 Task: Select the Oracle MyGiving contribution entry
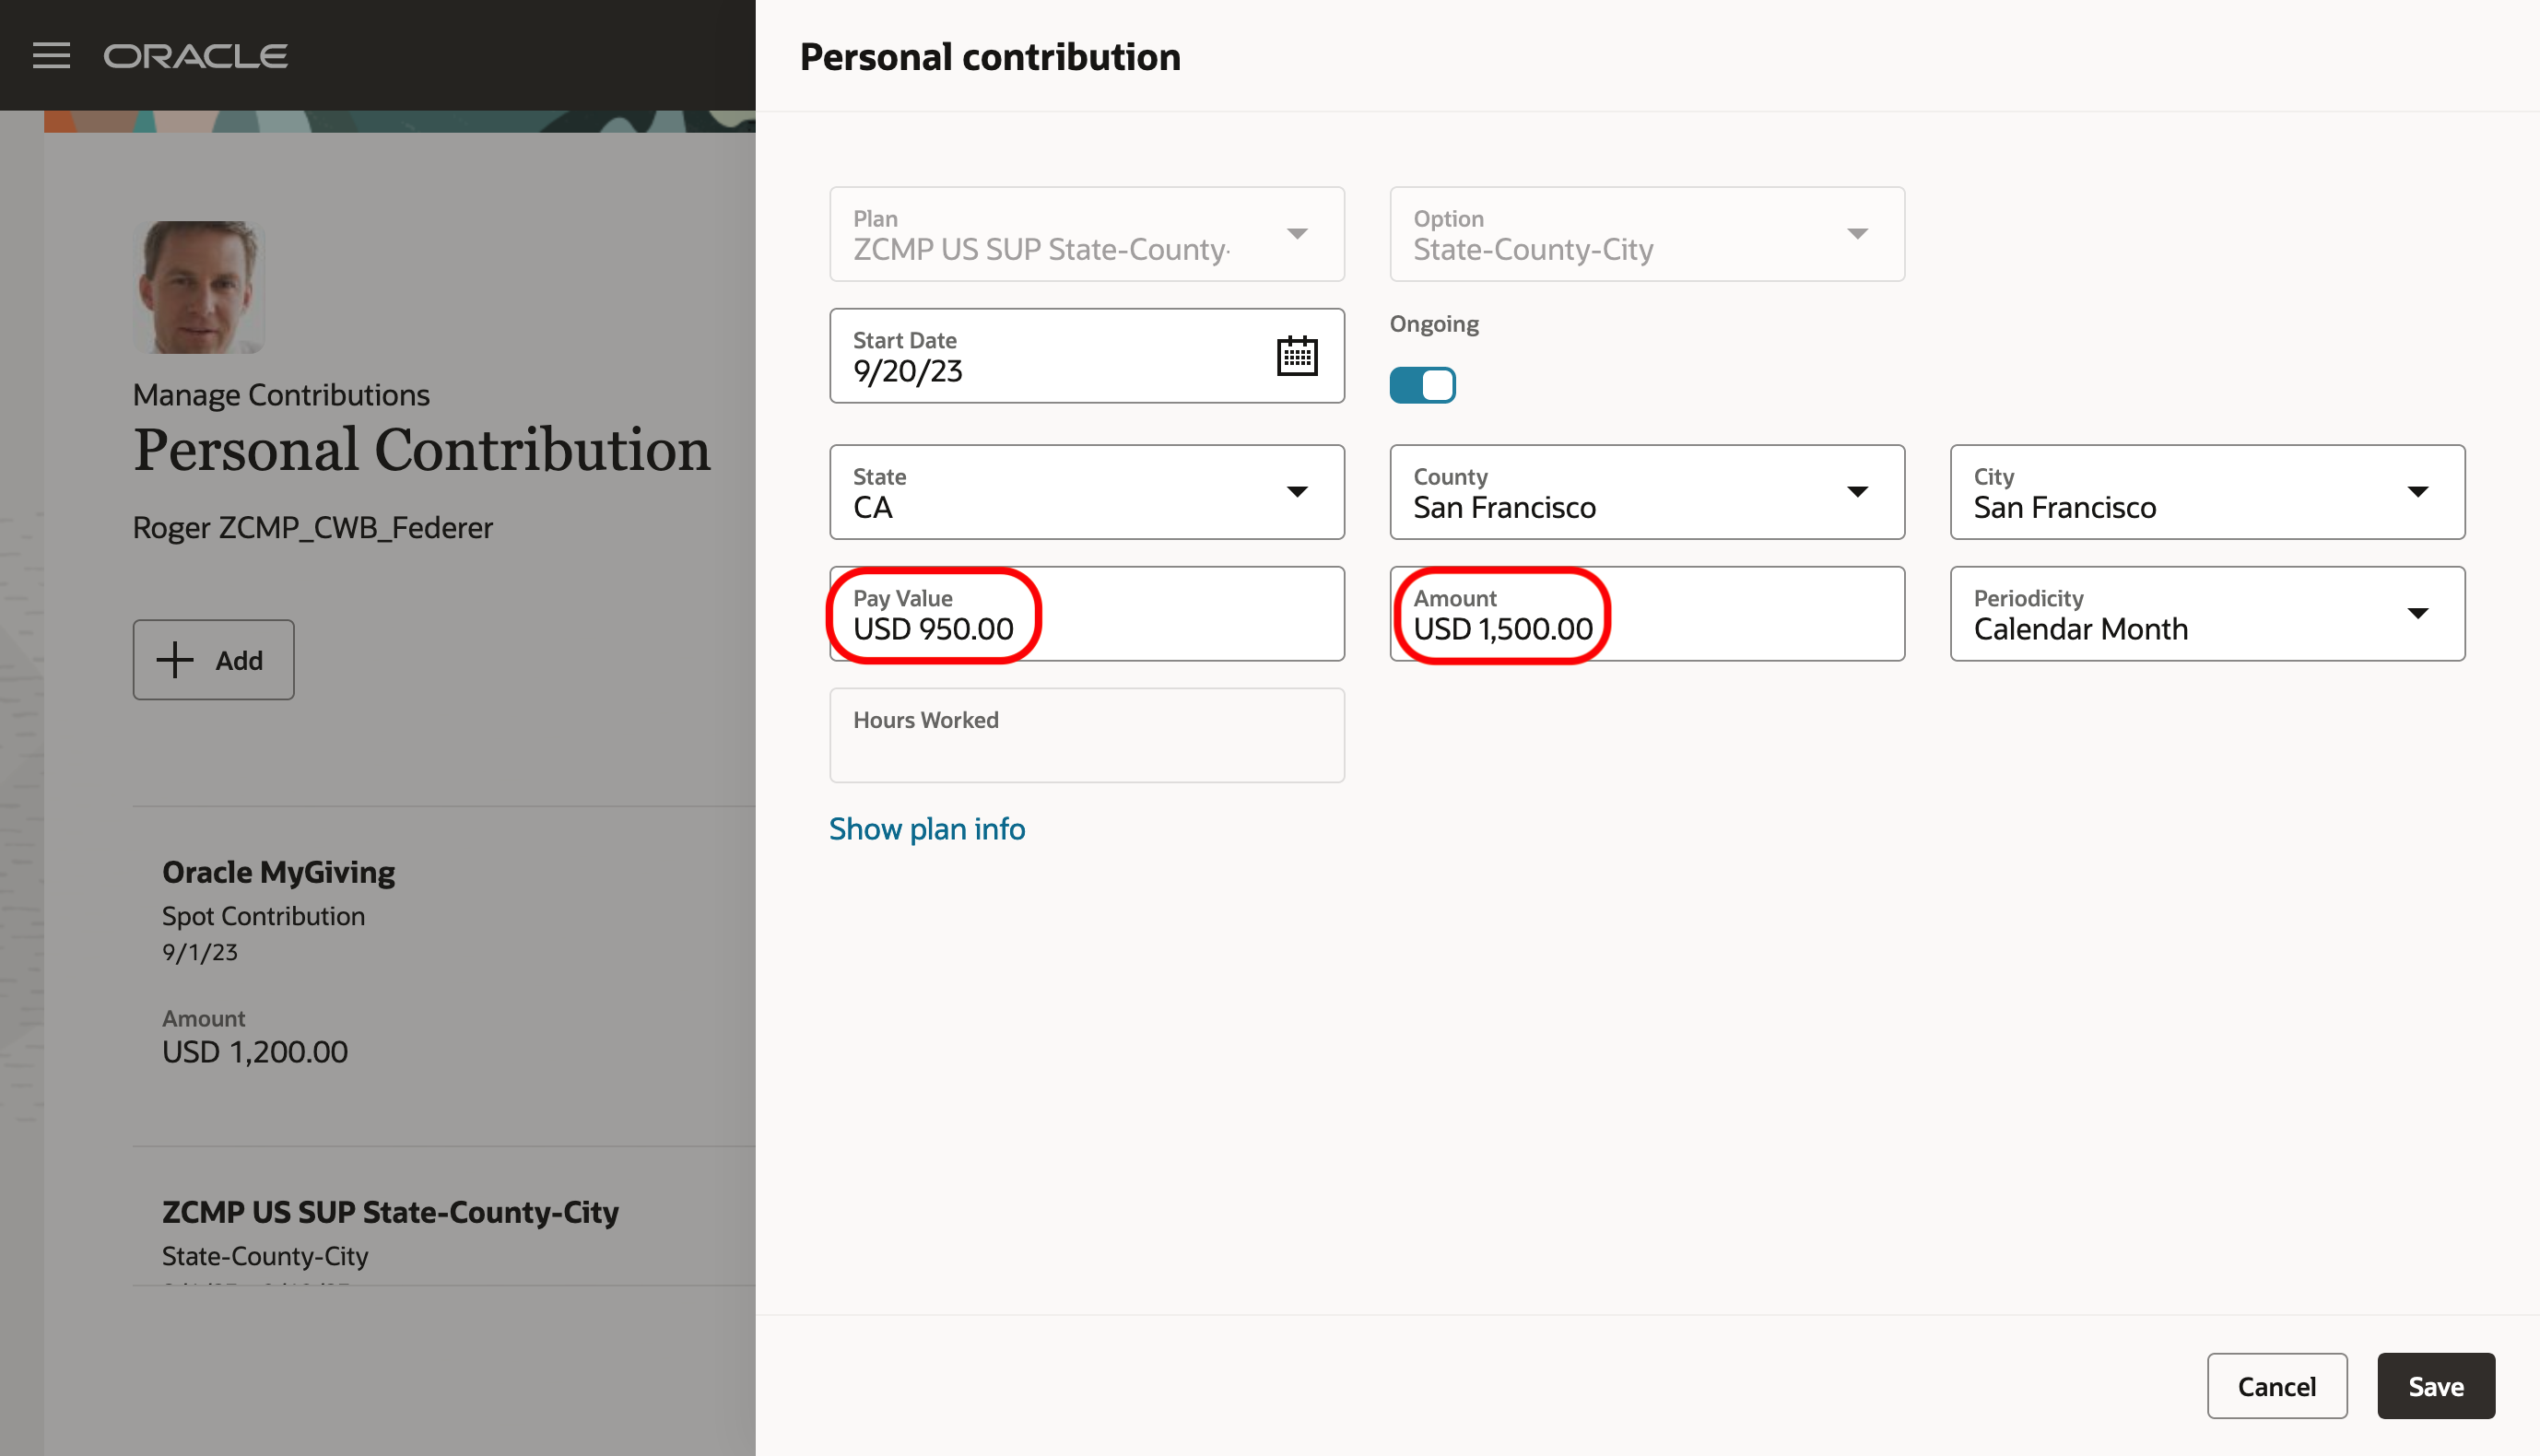pos(444,975)
